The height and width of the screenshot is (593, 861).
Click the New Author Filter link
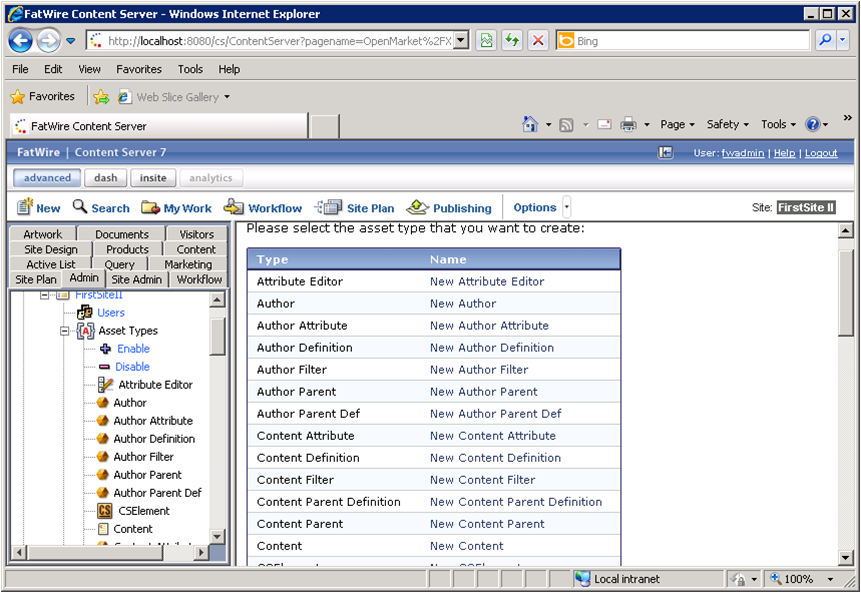click(479, 370)
